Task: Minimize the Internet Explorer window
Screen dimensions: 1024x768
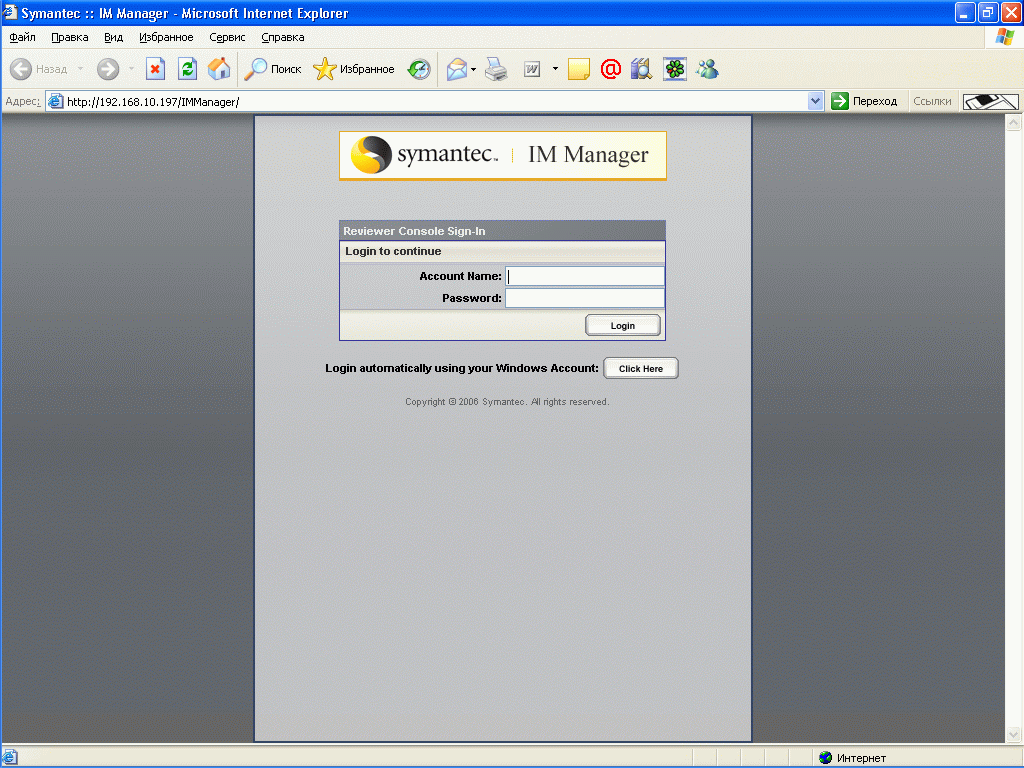Action: click(965, 12)
